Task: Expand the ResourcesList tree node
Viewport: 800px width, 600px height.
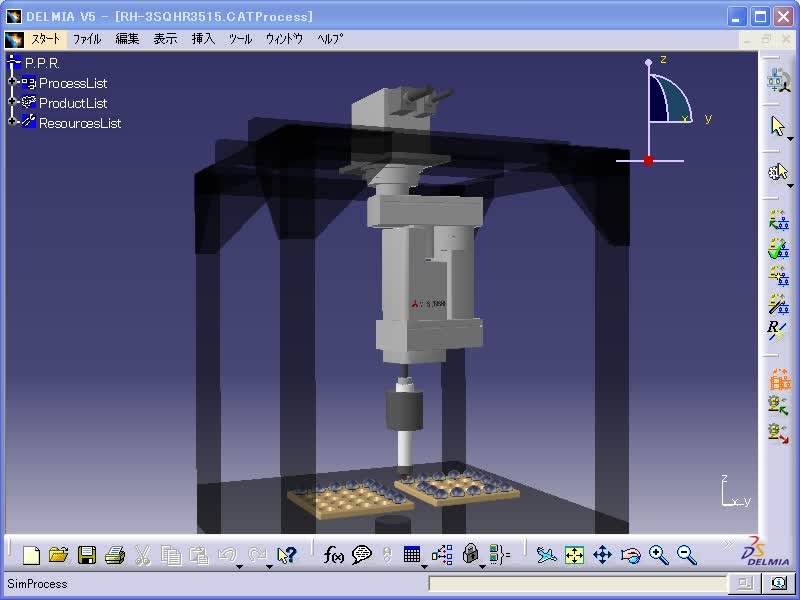Action: click(12, 121)
